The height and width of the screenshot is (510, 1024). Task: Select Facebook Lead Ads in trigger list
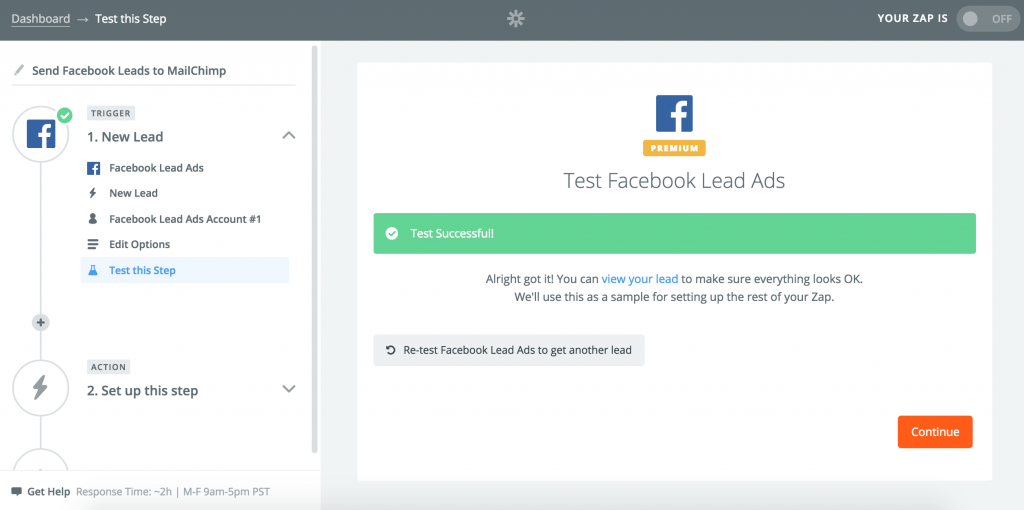pyautogui.click(x=156, y=168)
